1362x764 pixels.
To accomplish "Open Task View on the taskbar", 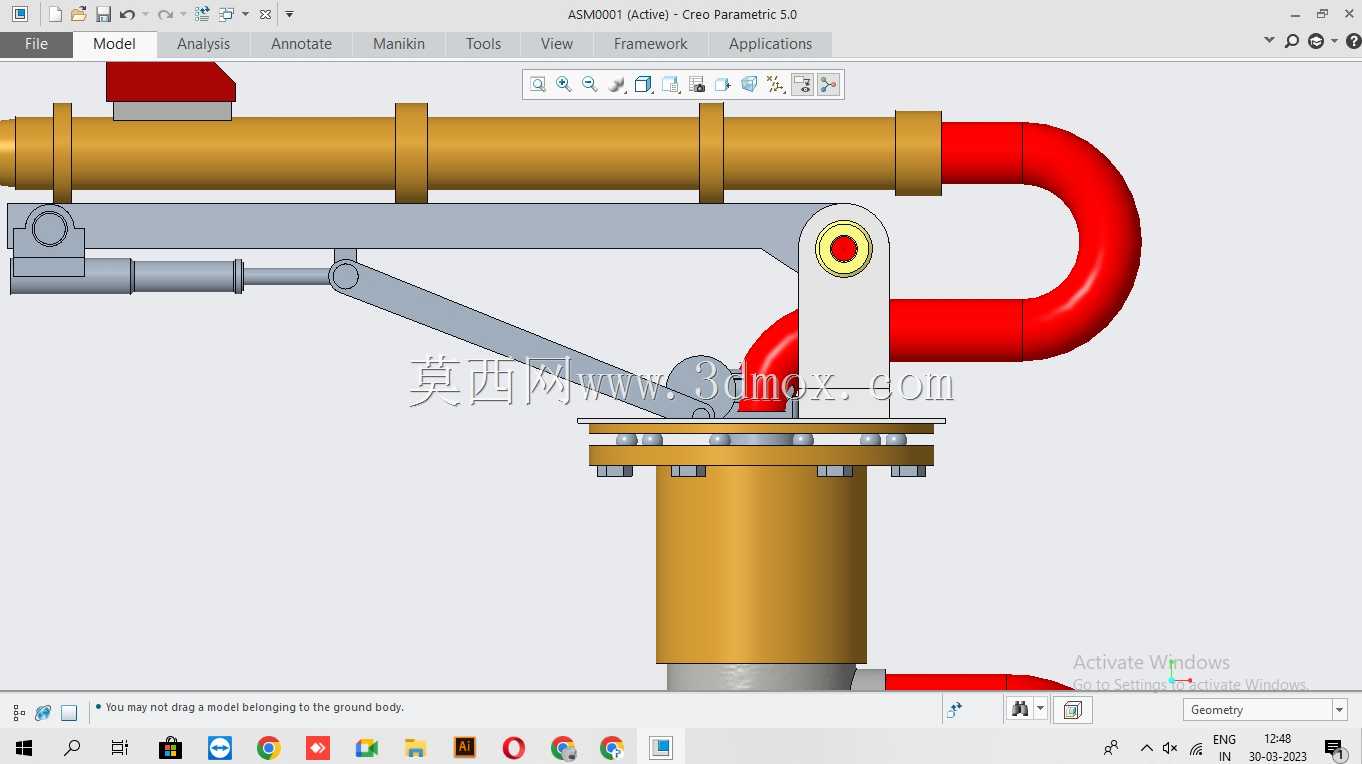I will [x=120, y=748].
